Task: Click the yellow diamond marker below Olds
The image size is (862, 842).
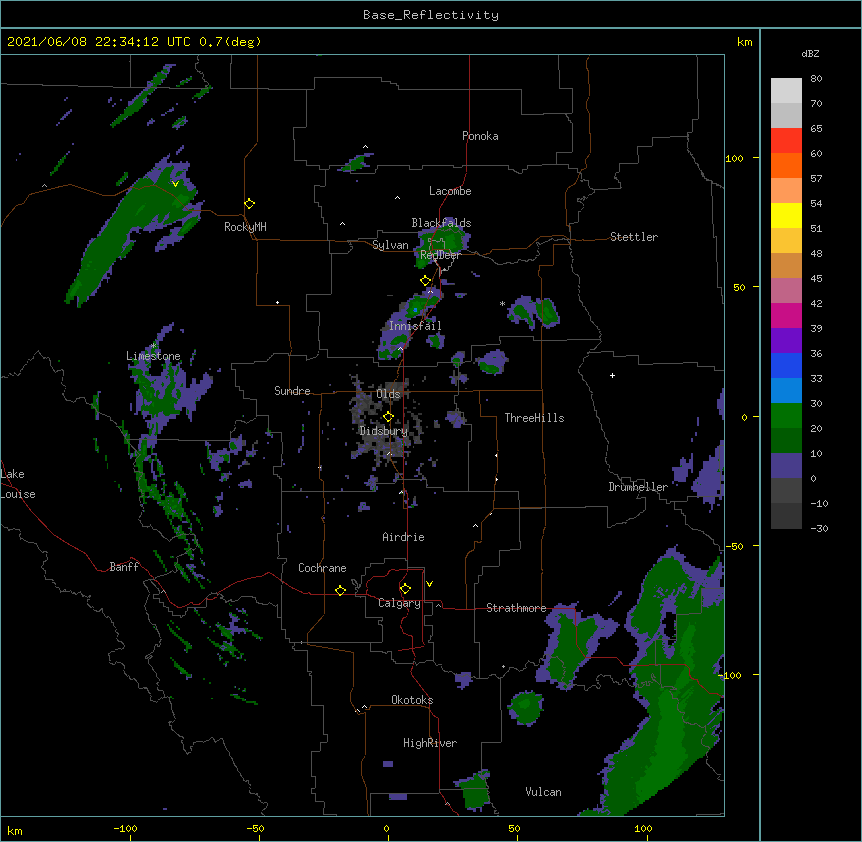Action: coord(389,416)
